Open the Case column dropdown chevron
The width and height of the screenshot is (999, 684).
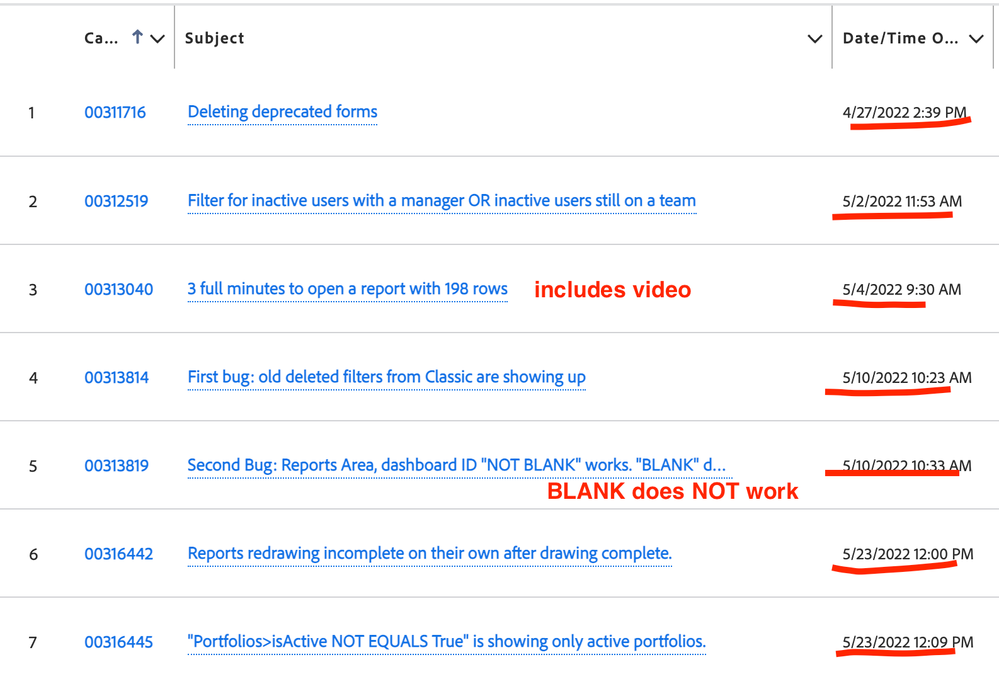(x=157, y=39)
